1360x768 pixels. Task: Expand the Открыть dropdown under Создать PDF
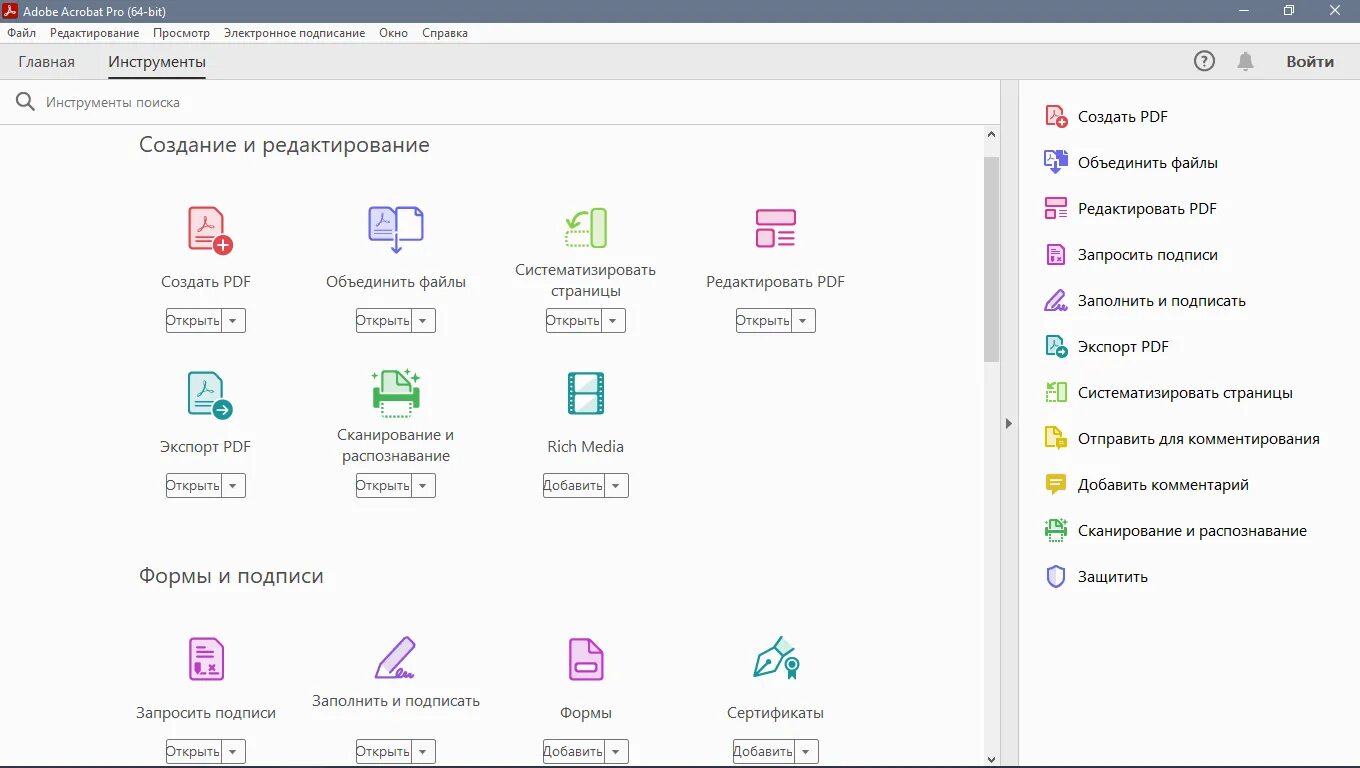(x=233, y=320)
